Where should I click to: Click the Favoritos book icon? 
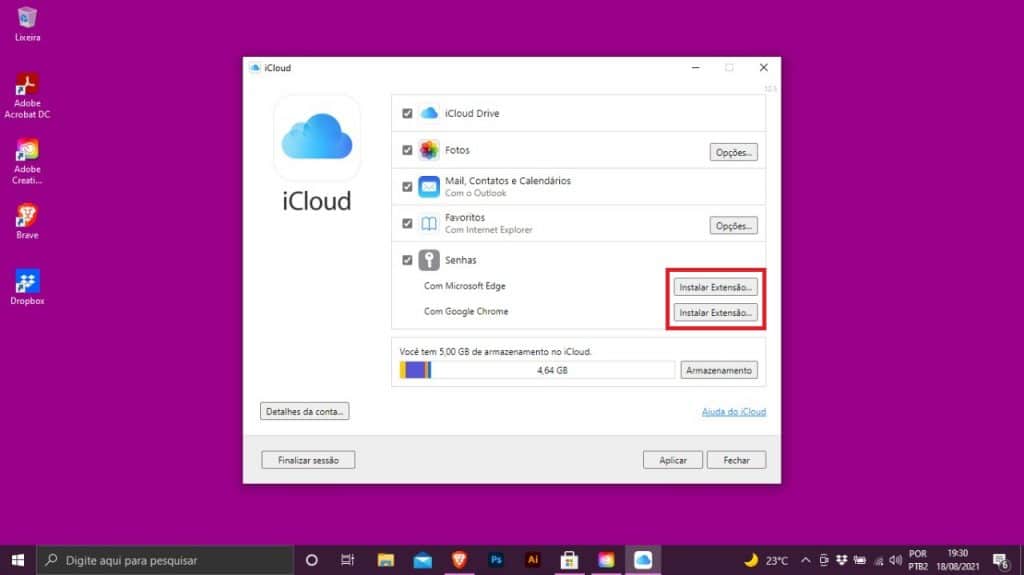click(429, 223)
